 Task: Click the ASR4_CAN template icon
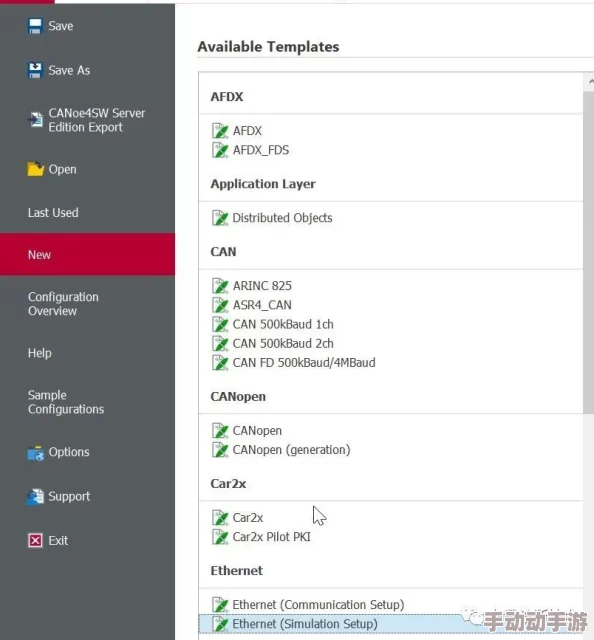pos(220,305)
